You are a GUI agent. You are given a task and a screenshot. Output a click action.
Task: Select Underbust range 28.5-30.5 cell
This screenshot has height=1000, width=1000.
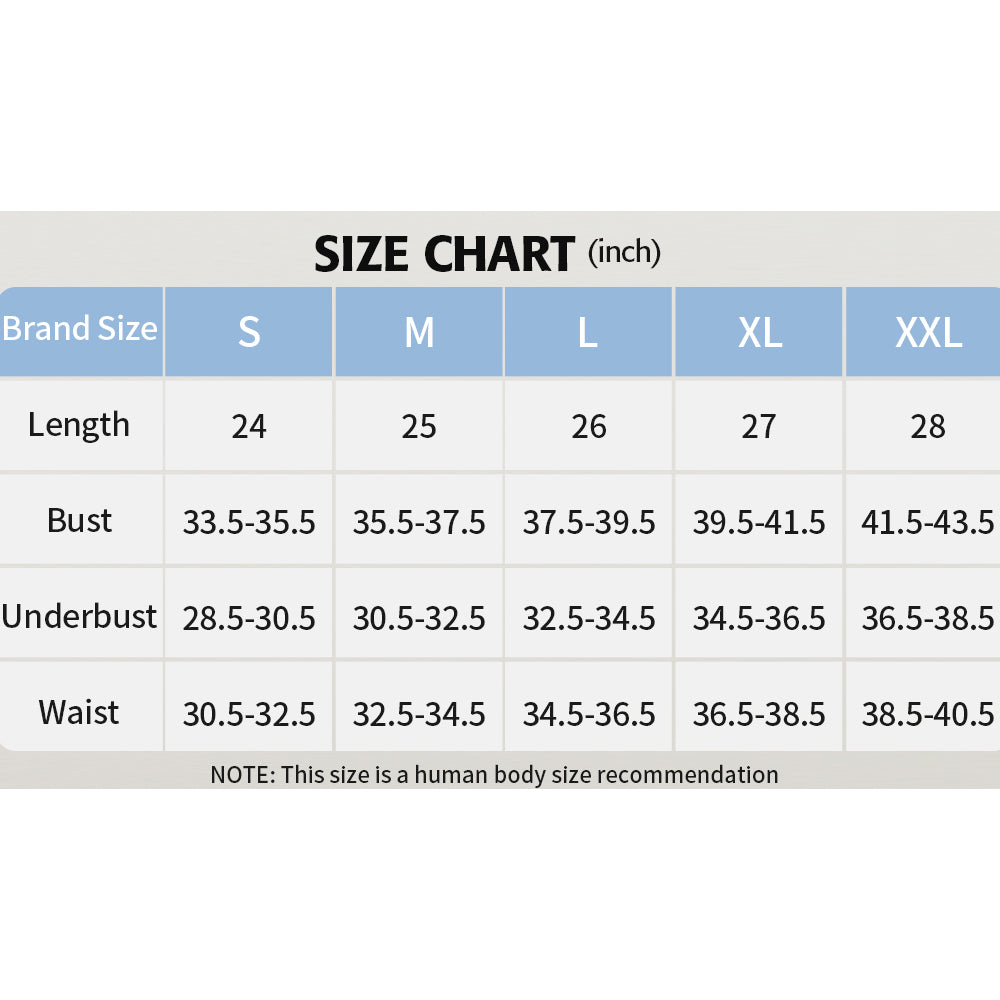[249, 618]
